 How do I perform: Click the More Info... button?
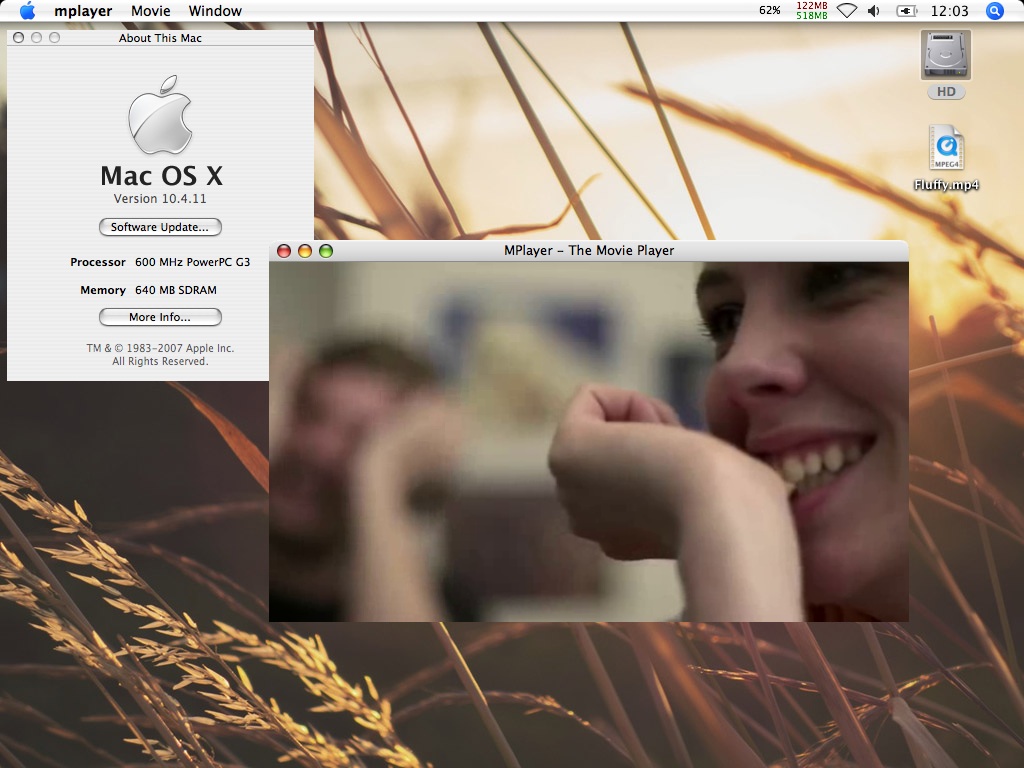[160, 317]
